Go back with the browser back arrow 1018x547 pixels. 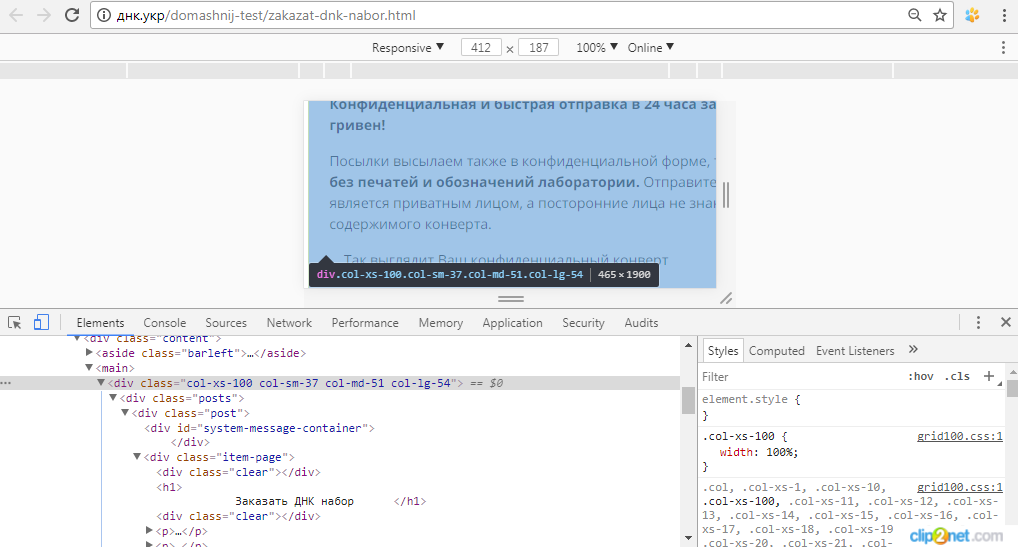[x=16, y=15]
